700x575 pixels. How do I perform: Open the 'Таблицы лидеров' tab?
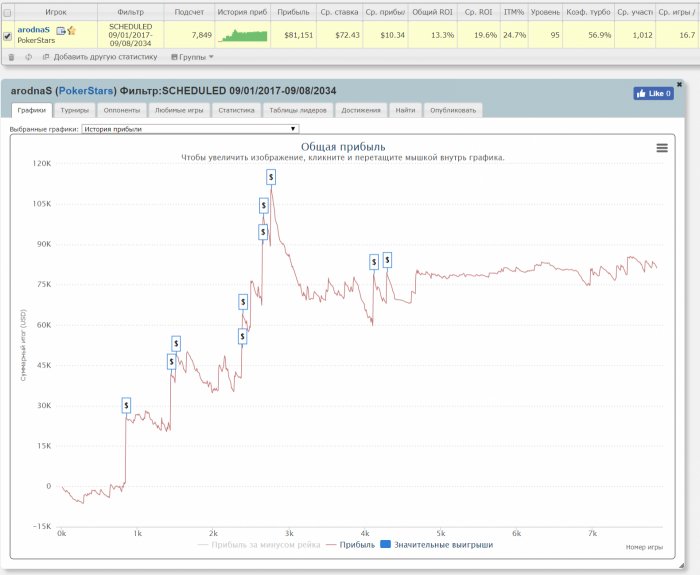(x=298, y=110)
